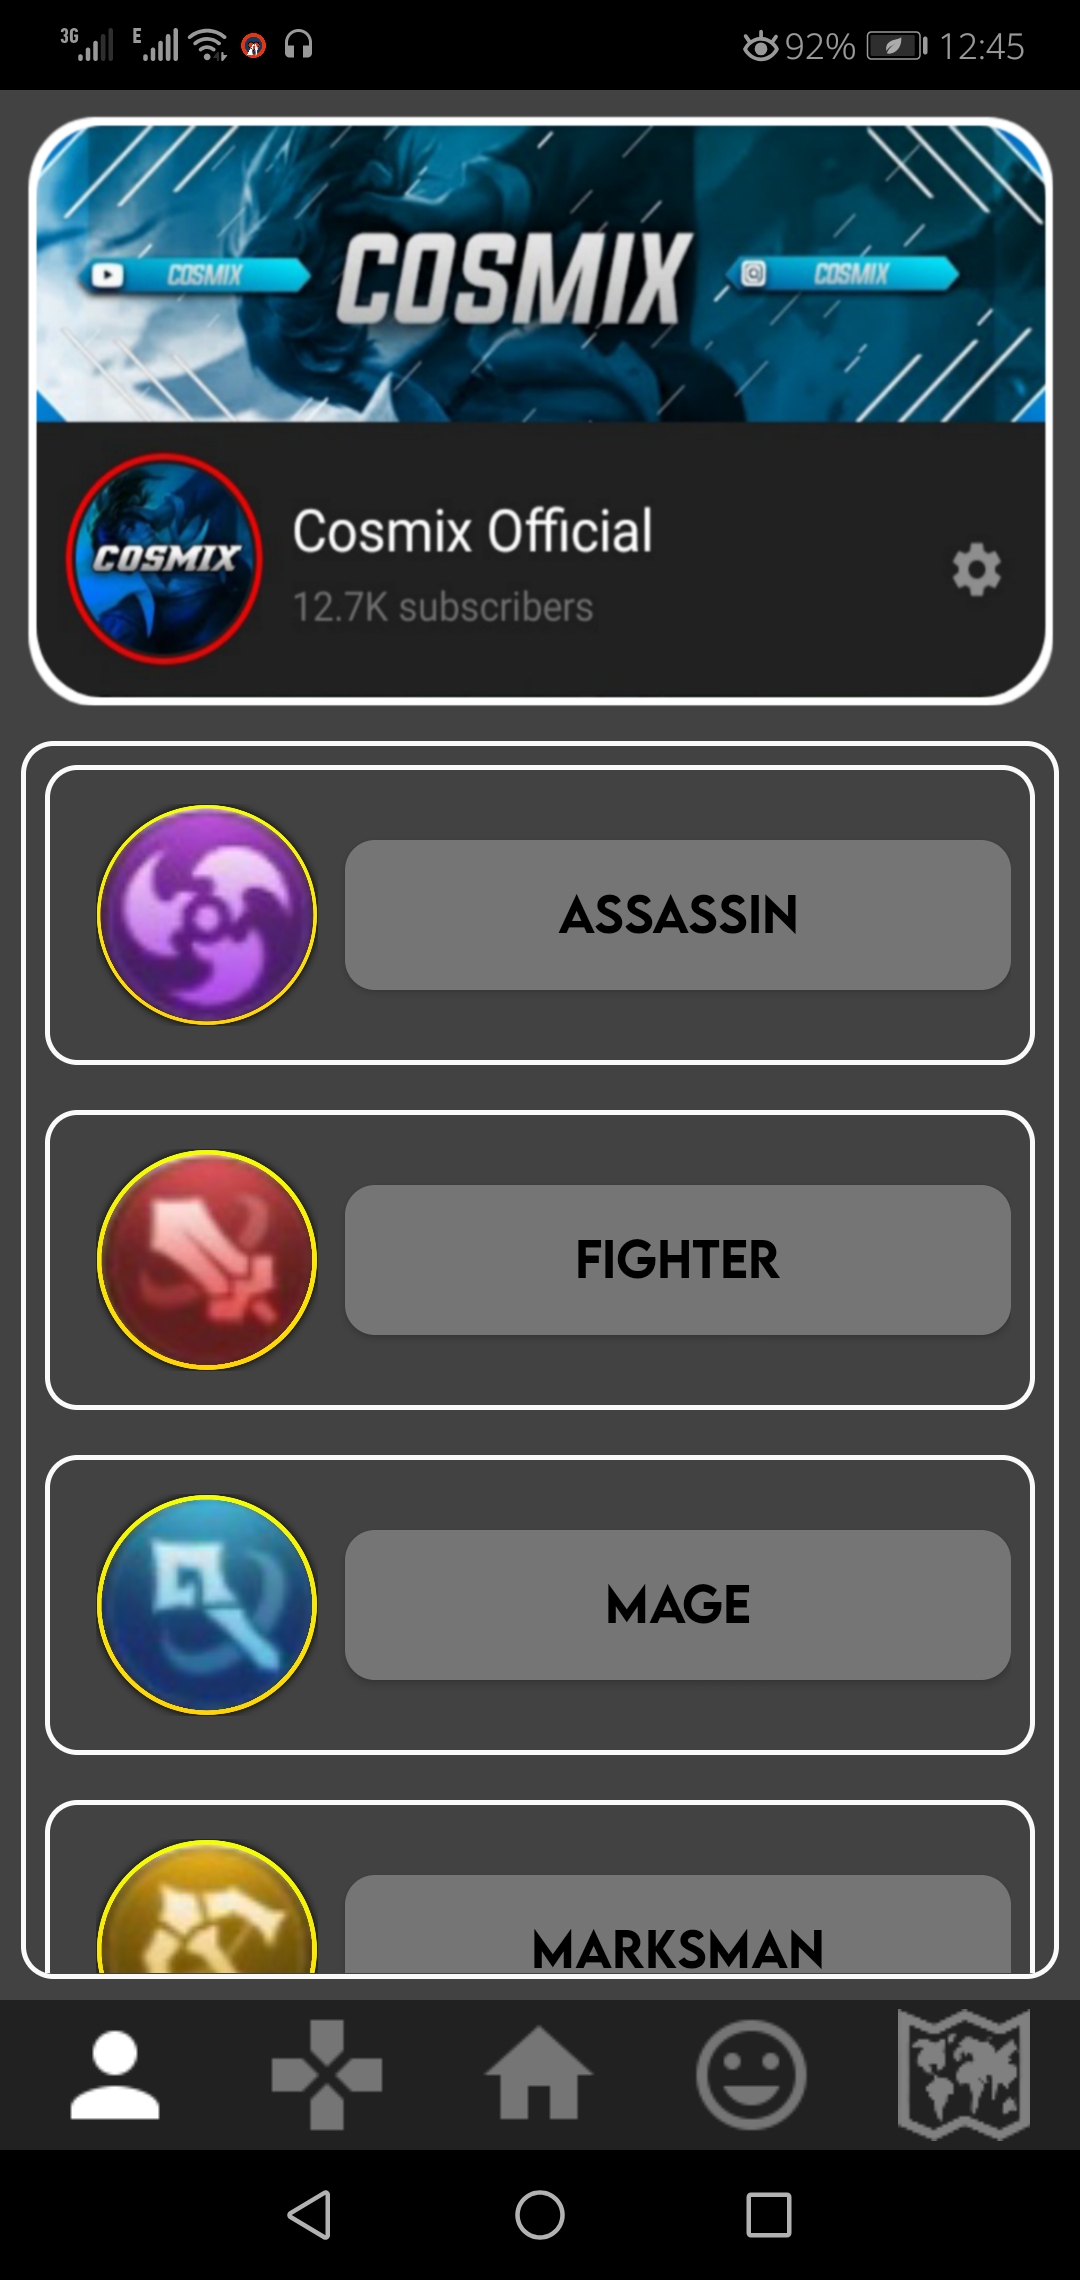Open the settings gear icon
Image resolution: width=1080 pixels, height=2280 pixels.
[x=976, y=570]
